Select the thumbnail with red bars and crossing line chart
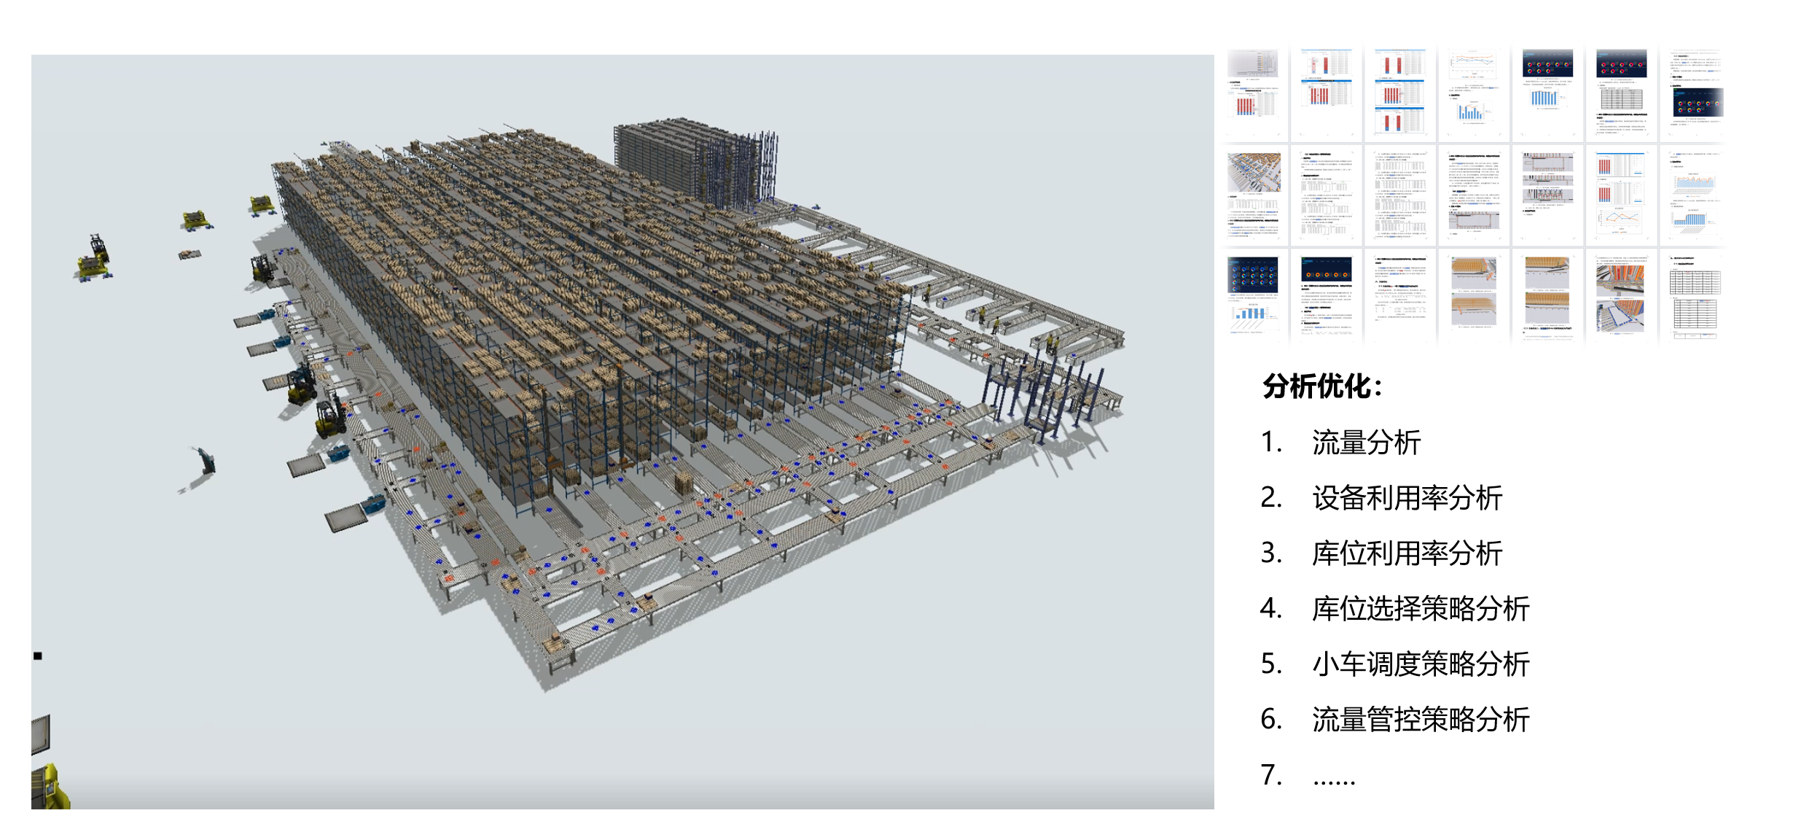The width and height of the screenshot is (1804, 840). (1620, 196)
